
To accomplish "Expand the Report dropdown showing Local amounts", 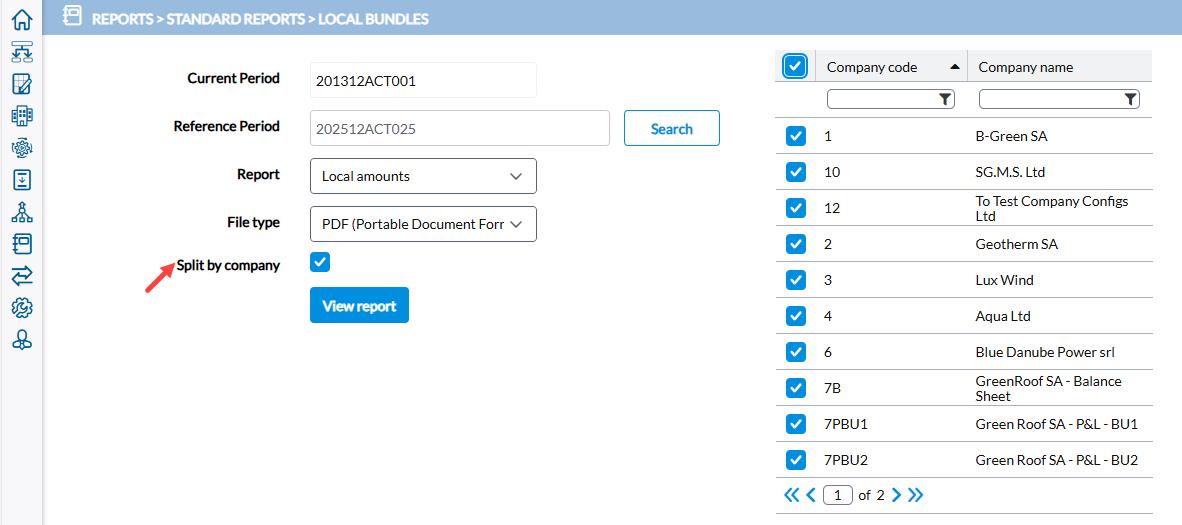I will coord(423,176).
